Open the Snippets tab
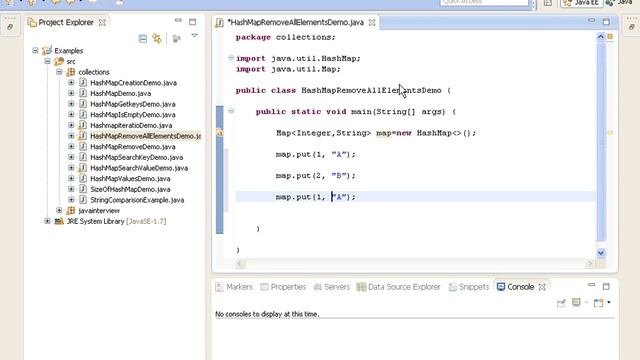Viewport: 640px width, 360px height. coord(469,287)
